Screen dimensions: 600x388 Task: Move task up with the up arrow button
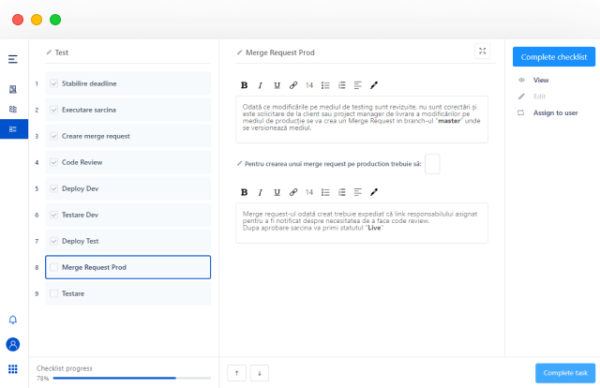pos(236,373)
